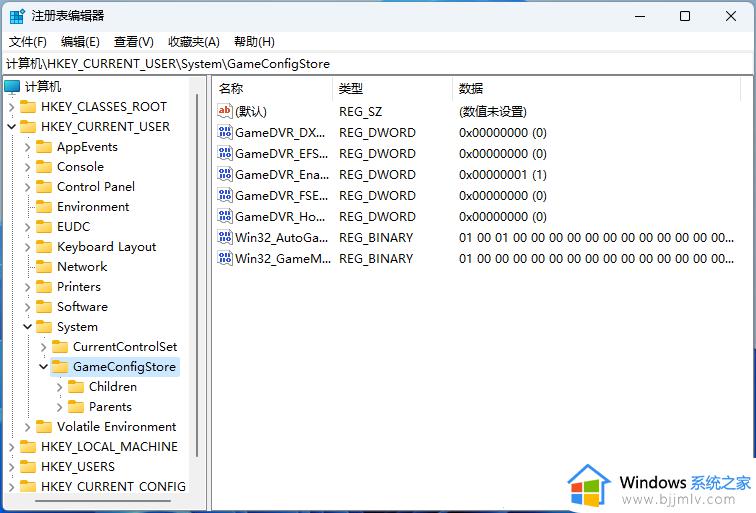Select the 计算机 root label

(x=43, y=87)
